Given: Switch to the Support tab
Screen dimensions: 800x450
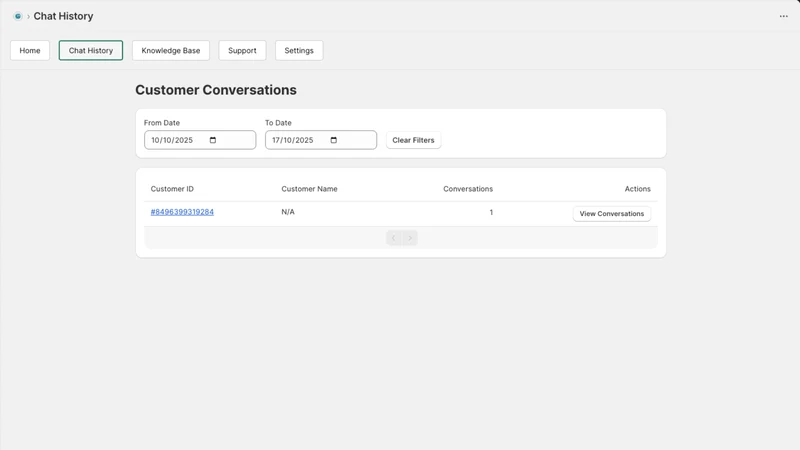Looking at the screenshot, I should [x=242, y=51].
